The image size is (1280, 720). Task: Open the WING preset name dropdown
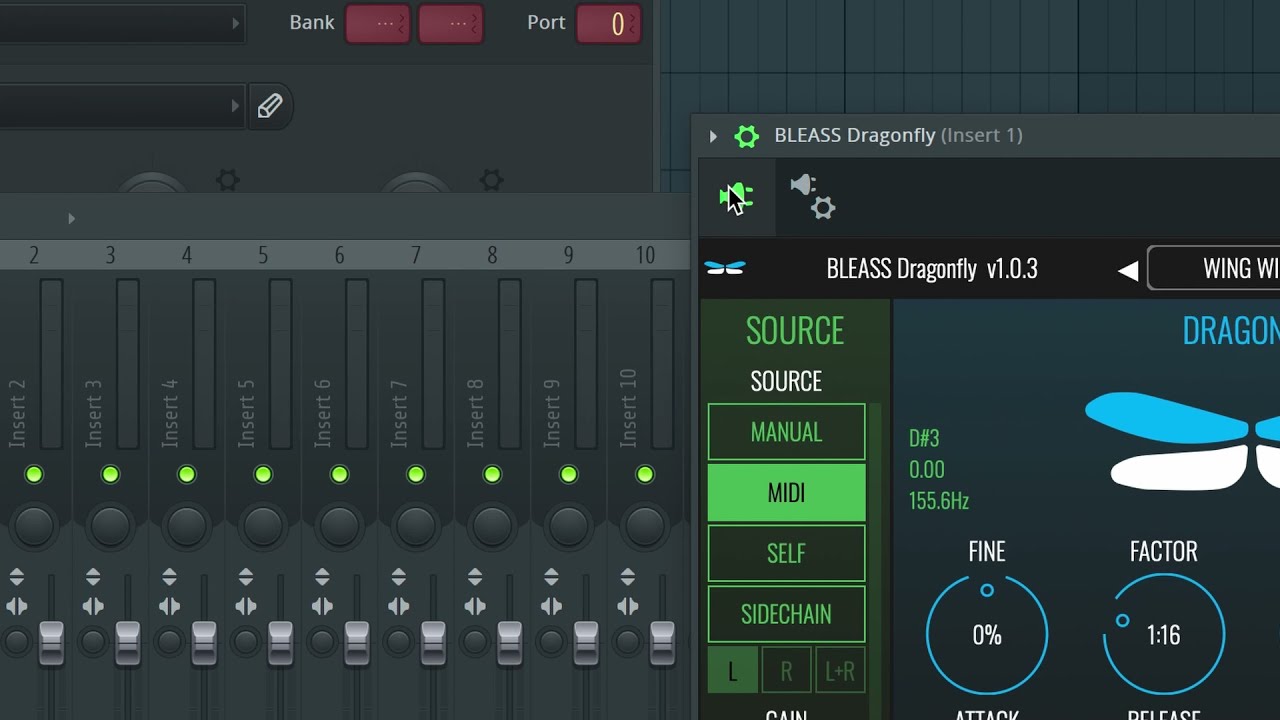pyautogui.click(x=1214, y=269)
